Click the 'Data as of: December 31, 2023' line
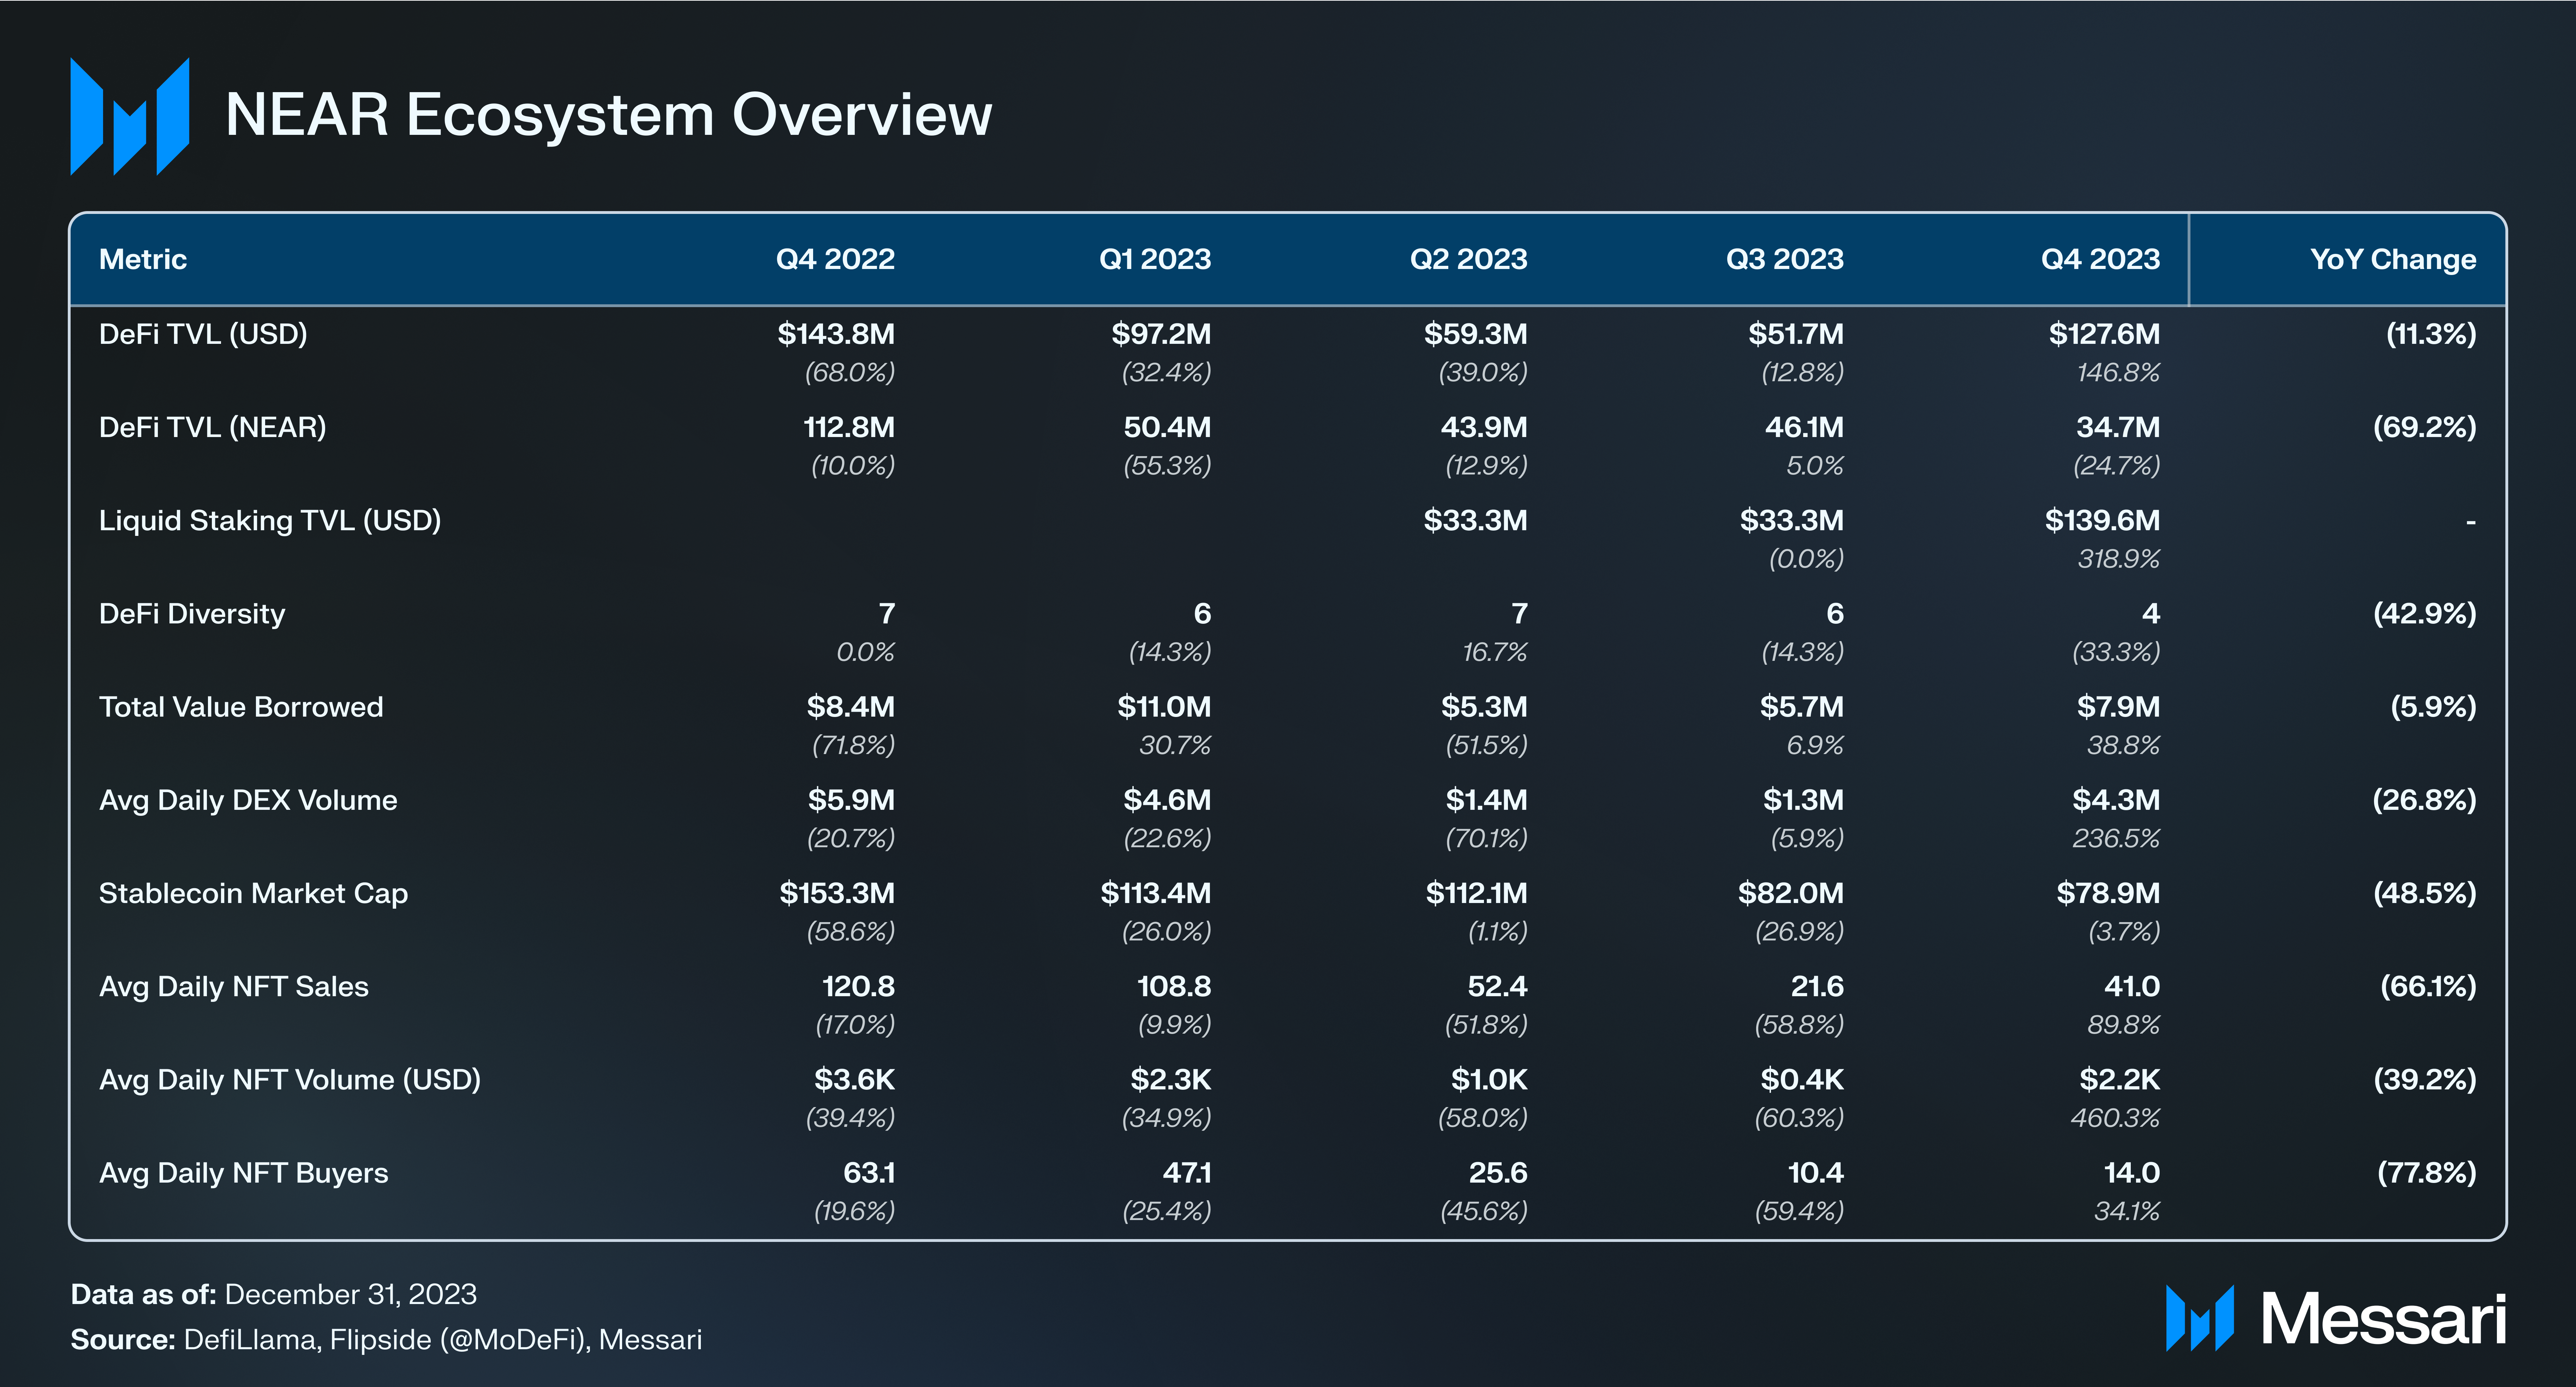 274,1294
